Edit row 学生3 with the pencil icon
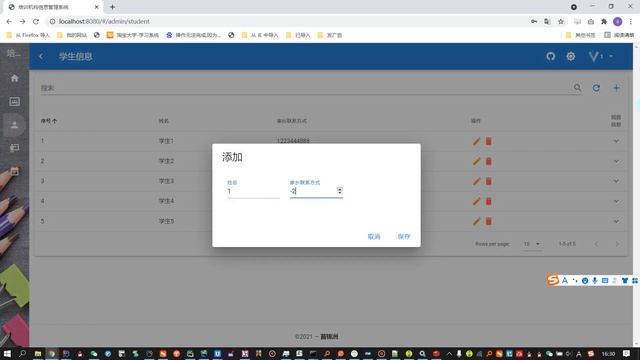This screenshot has height=360, width=640. point(476,181)
